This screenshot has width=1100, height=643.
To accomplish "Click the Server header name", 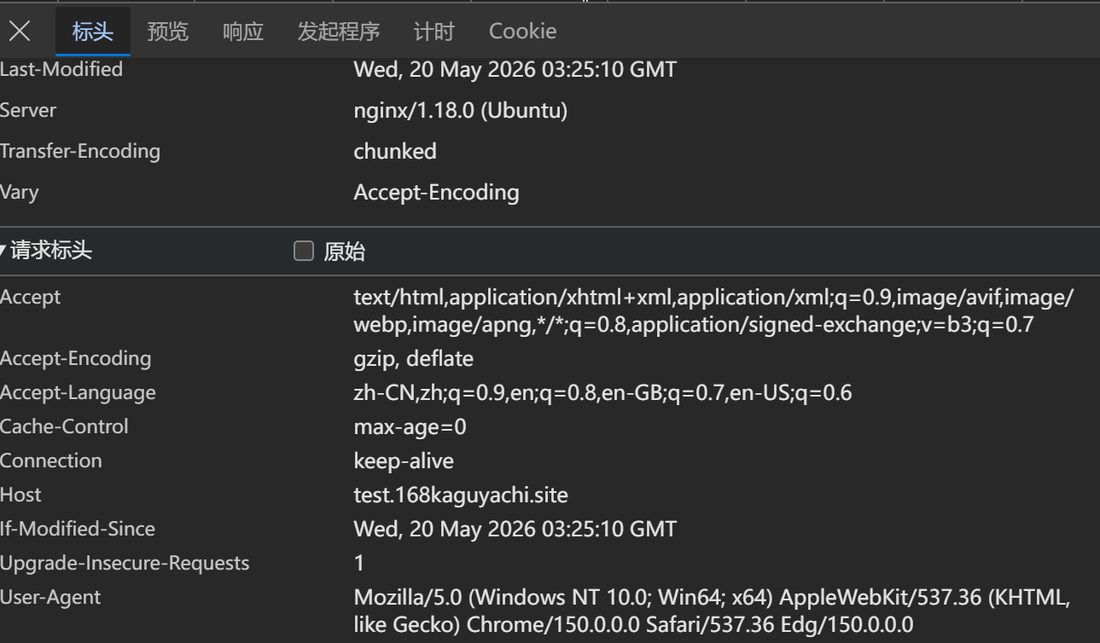I will [x=28, y=111].
